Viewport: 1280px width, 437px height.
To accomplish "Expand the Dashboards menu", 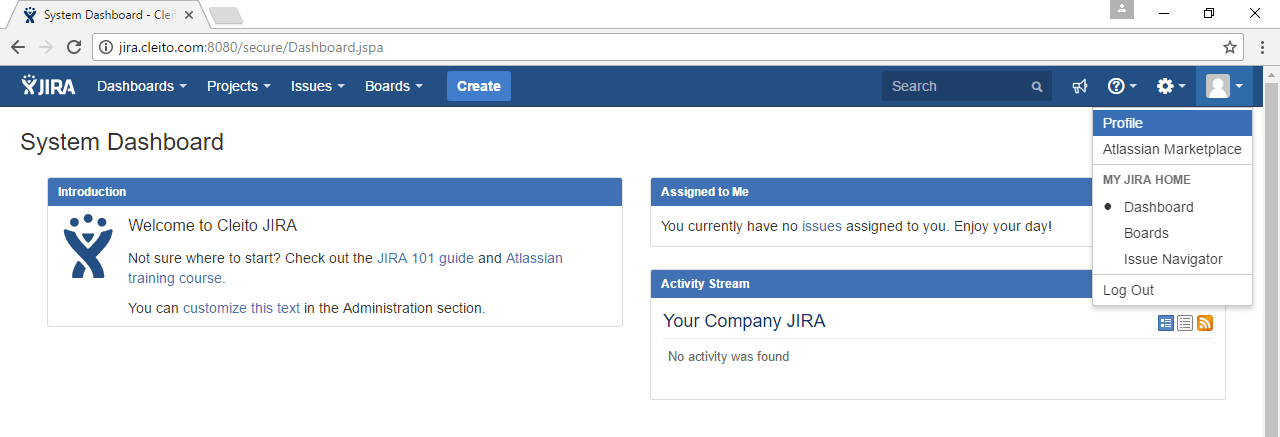I will (142, 87).
